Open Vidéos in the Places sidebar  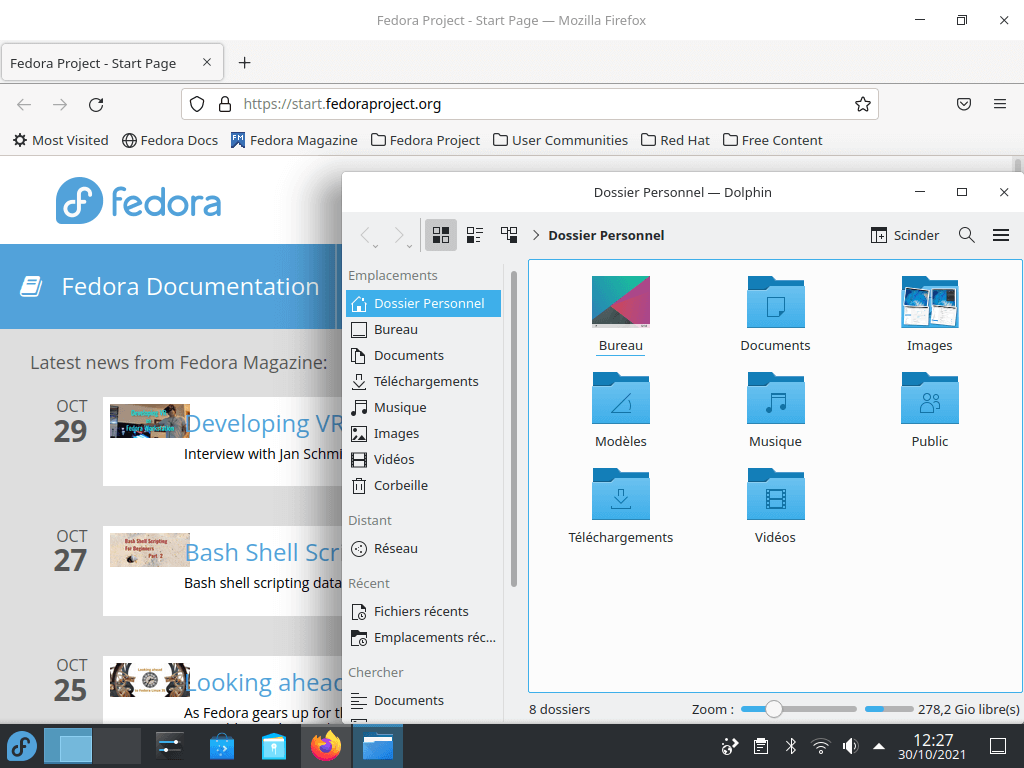point(423,460)
